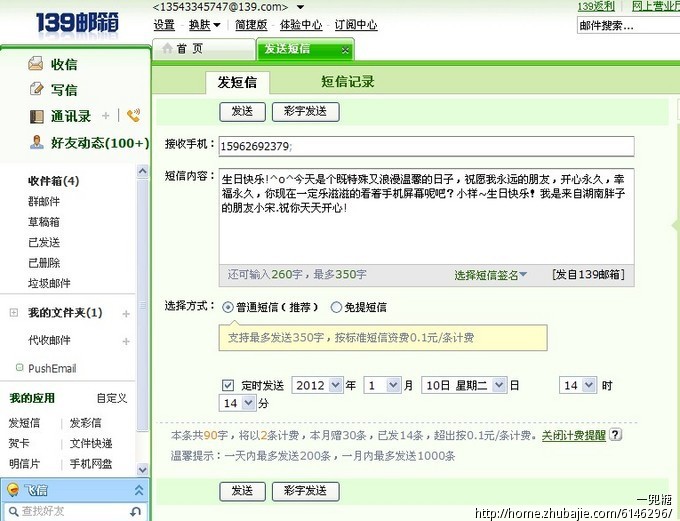Open the day dropdown 10日 星期二
The height and width of the screenshot is (521, 680).
[499, 385]
